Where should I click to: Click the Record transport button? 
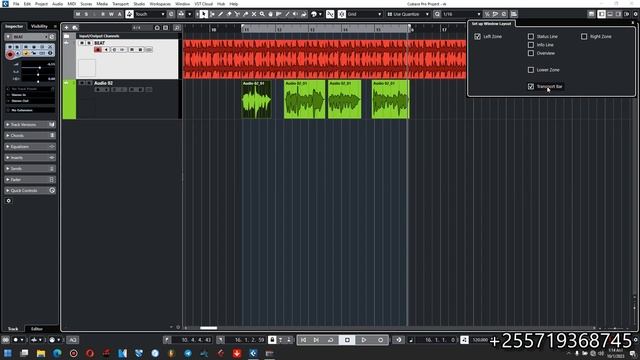[380, 340]
